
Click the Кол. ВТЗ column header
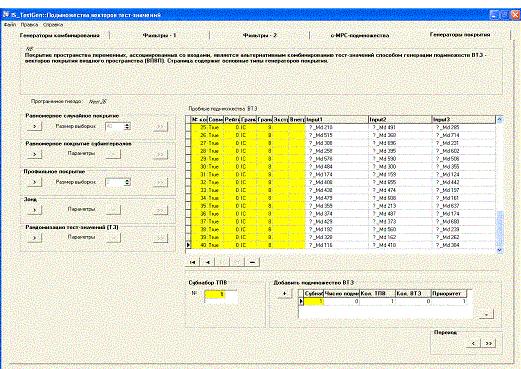tap(413, 293)
